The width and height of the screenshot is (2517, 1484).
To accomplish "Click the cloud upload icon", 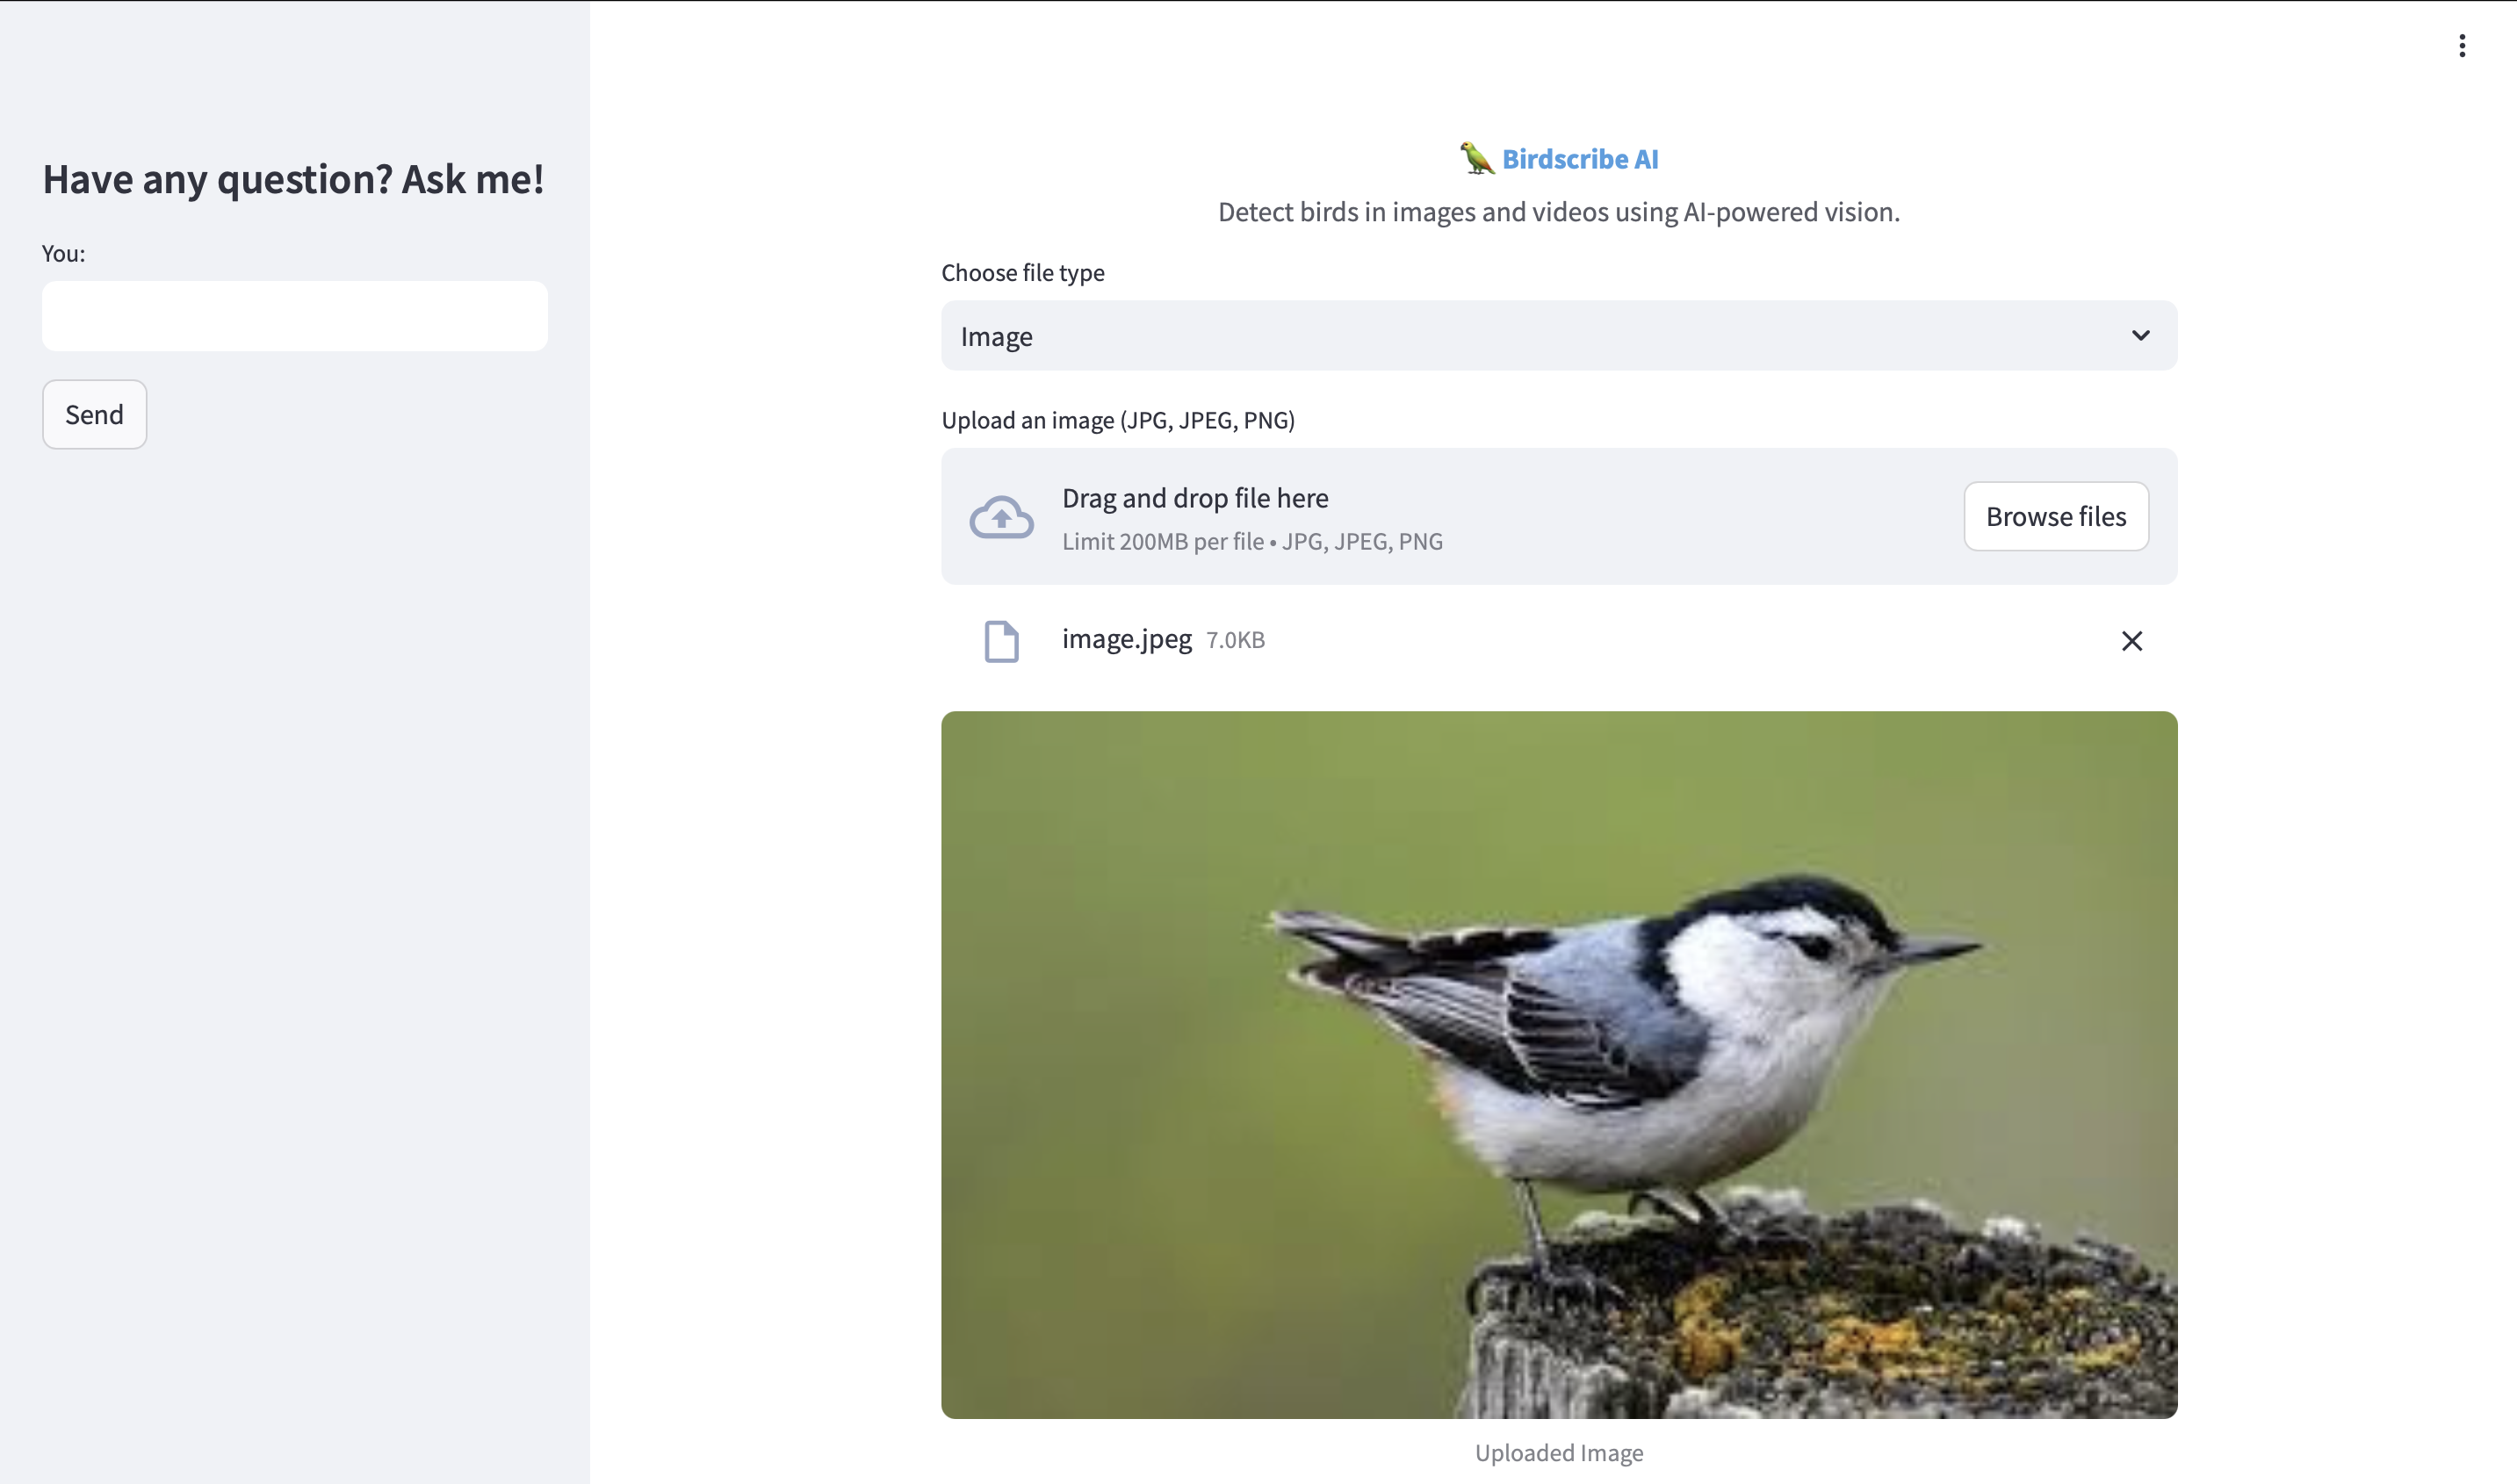I will tap(1001, 517).
